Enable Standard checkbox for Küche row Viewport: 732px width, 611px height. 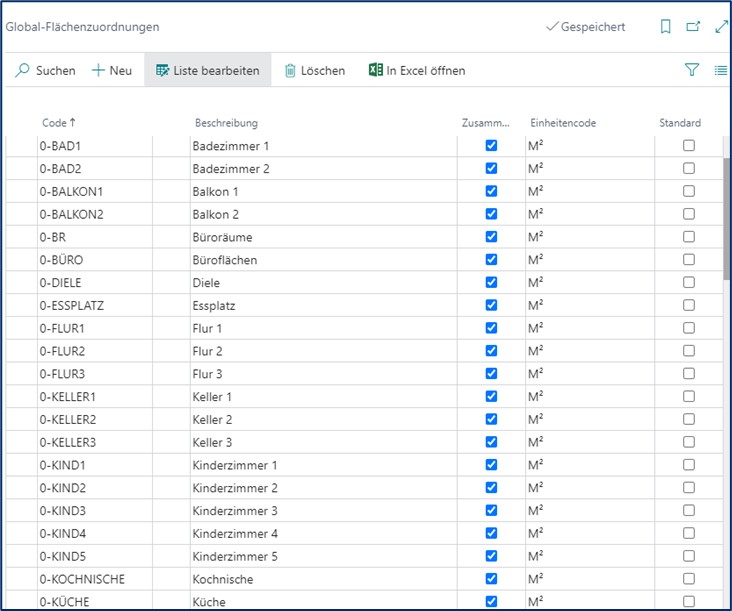[x=689, y=601]
